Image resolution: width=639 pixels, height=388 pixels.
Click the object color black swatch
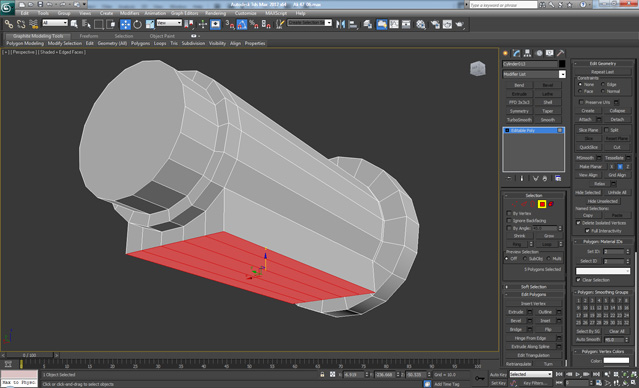click(562, 64)
